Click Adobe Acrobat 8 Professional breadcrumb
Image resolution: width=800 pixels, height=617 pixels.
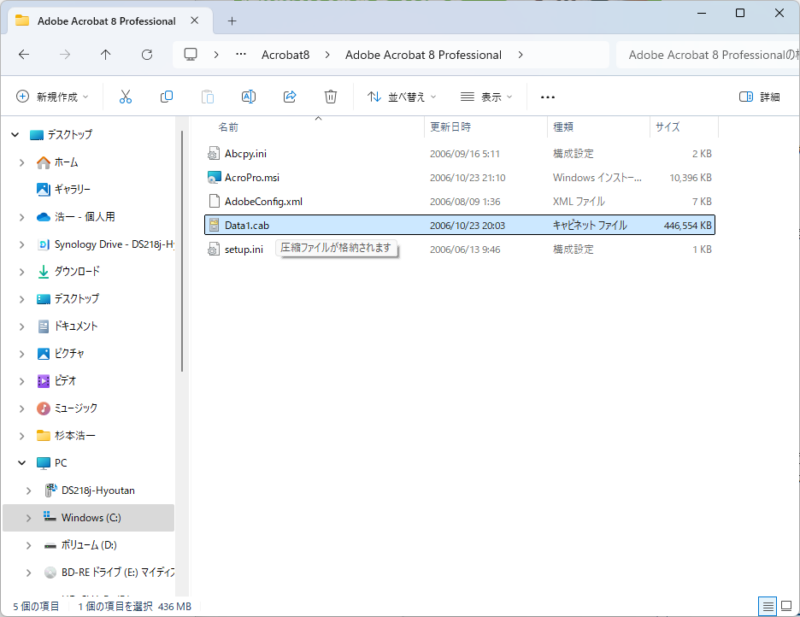(423, 55)
